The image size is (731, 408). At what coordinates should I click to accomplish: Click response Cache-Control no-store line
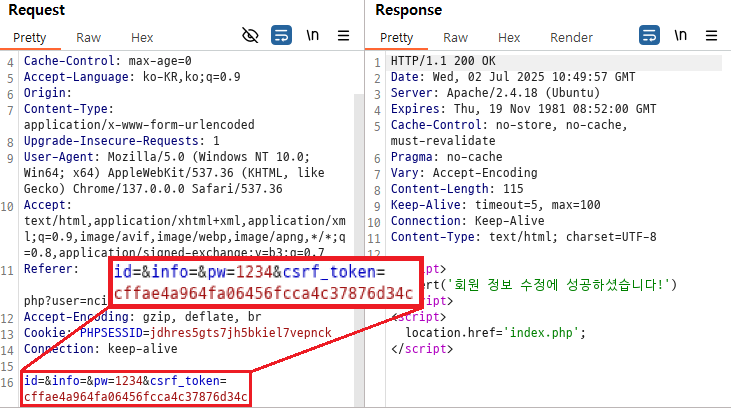tap(509, 125)
